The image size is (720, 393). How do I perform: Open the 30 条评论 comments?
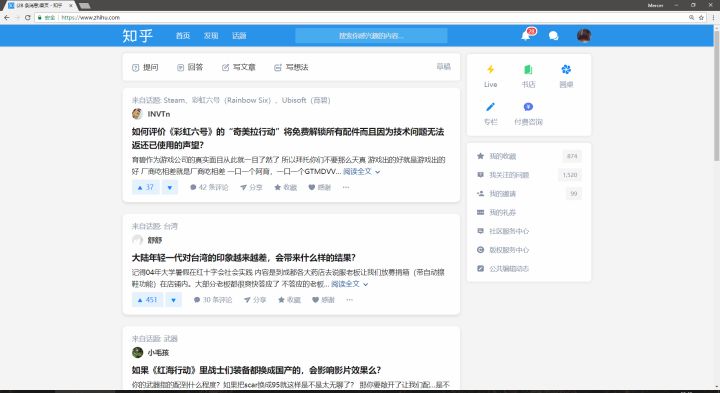pyautogui.click(x=213, y=300)
